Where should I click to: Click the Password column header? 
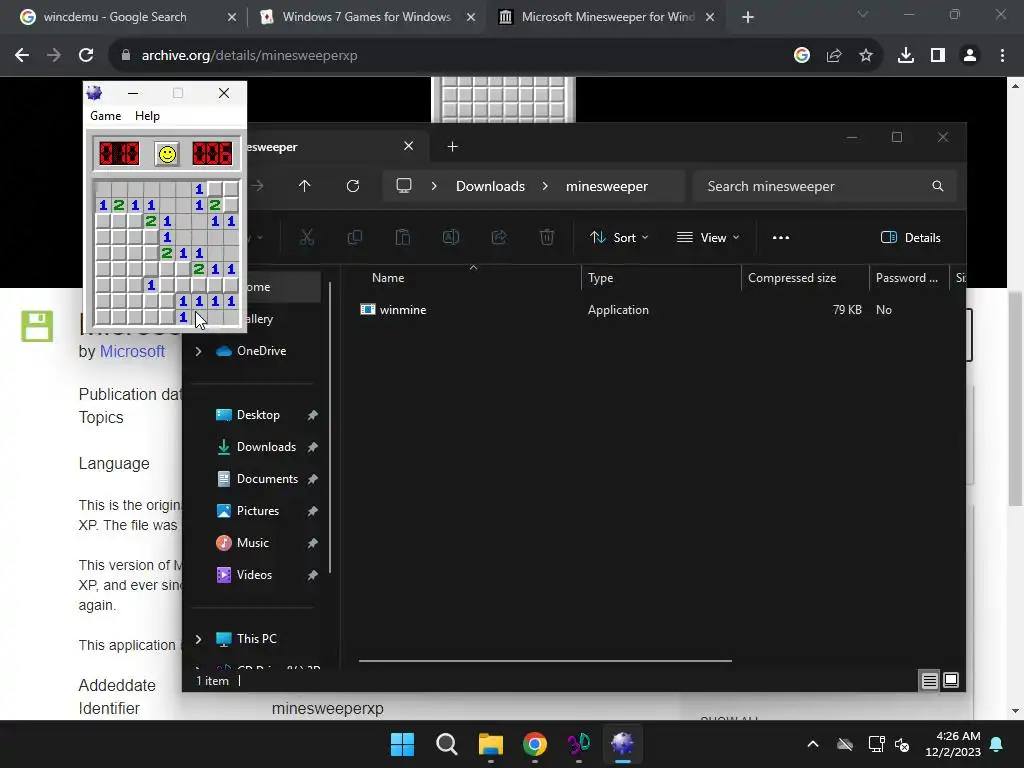click(x=906, y=278)
